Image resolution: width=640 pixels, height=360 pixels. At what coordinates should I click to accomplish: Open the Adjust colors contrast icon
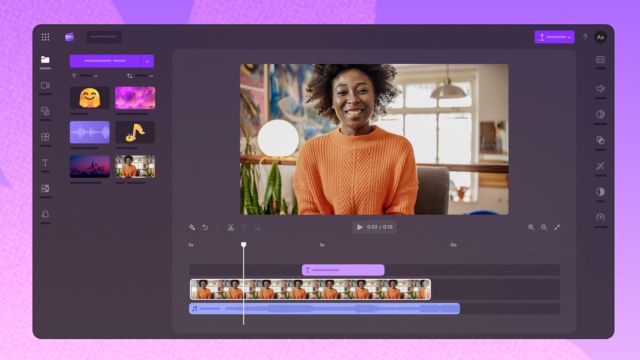600,191
